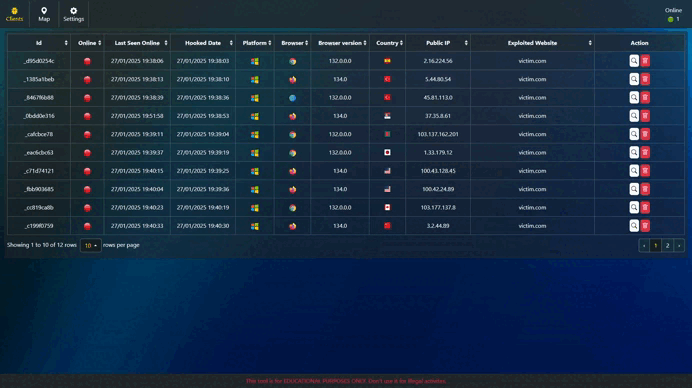
Task: Inspect client _d95d0254c with magnifier icon
Action: (634, 61)
